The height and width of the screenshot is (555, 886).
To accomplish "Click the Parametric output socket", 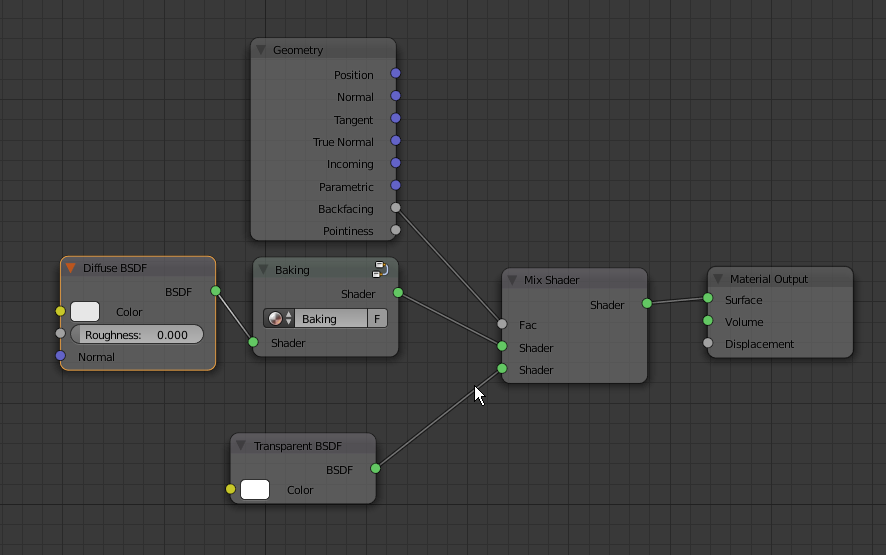I will point(396,185).
